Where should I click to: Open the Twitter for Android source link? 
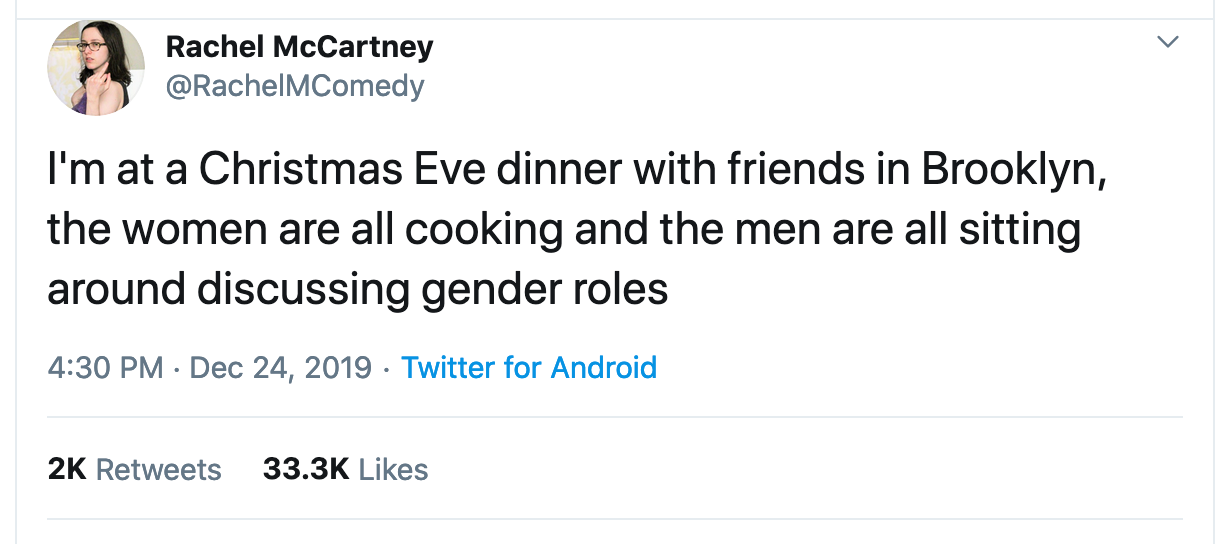(x=529, y=368)
